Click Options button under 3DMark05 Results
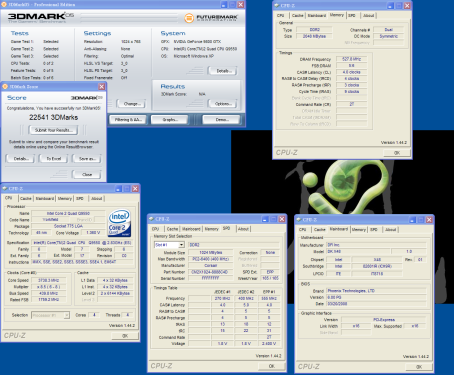454x375 pixels. click(x=222, y=104)
